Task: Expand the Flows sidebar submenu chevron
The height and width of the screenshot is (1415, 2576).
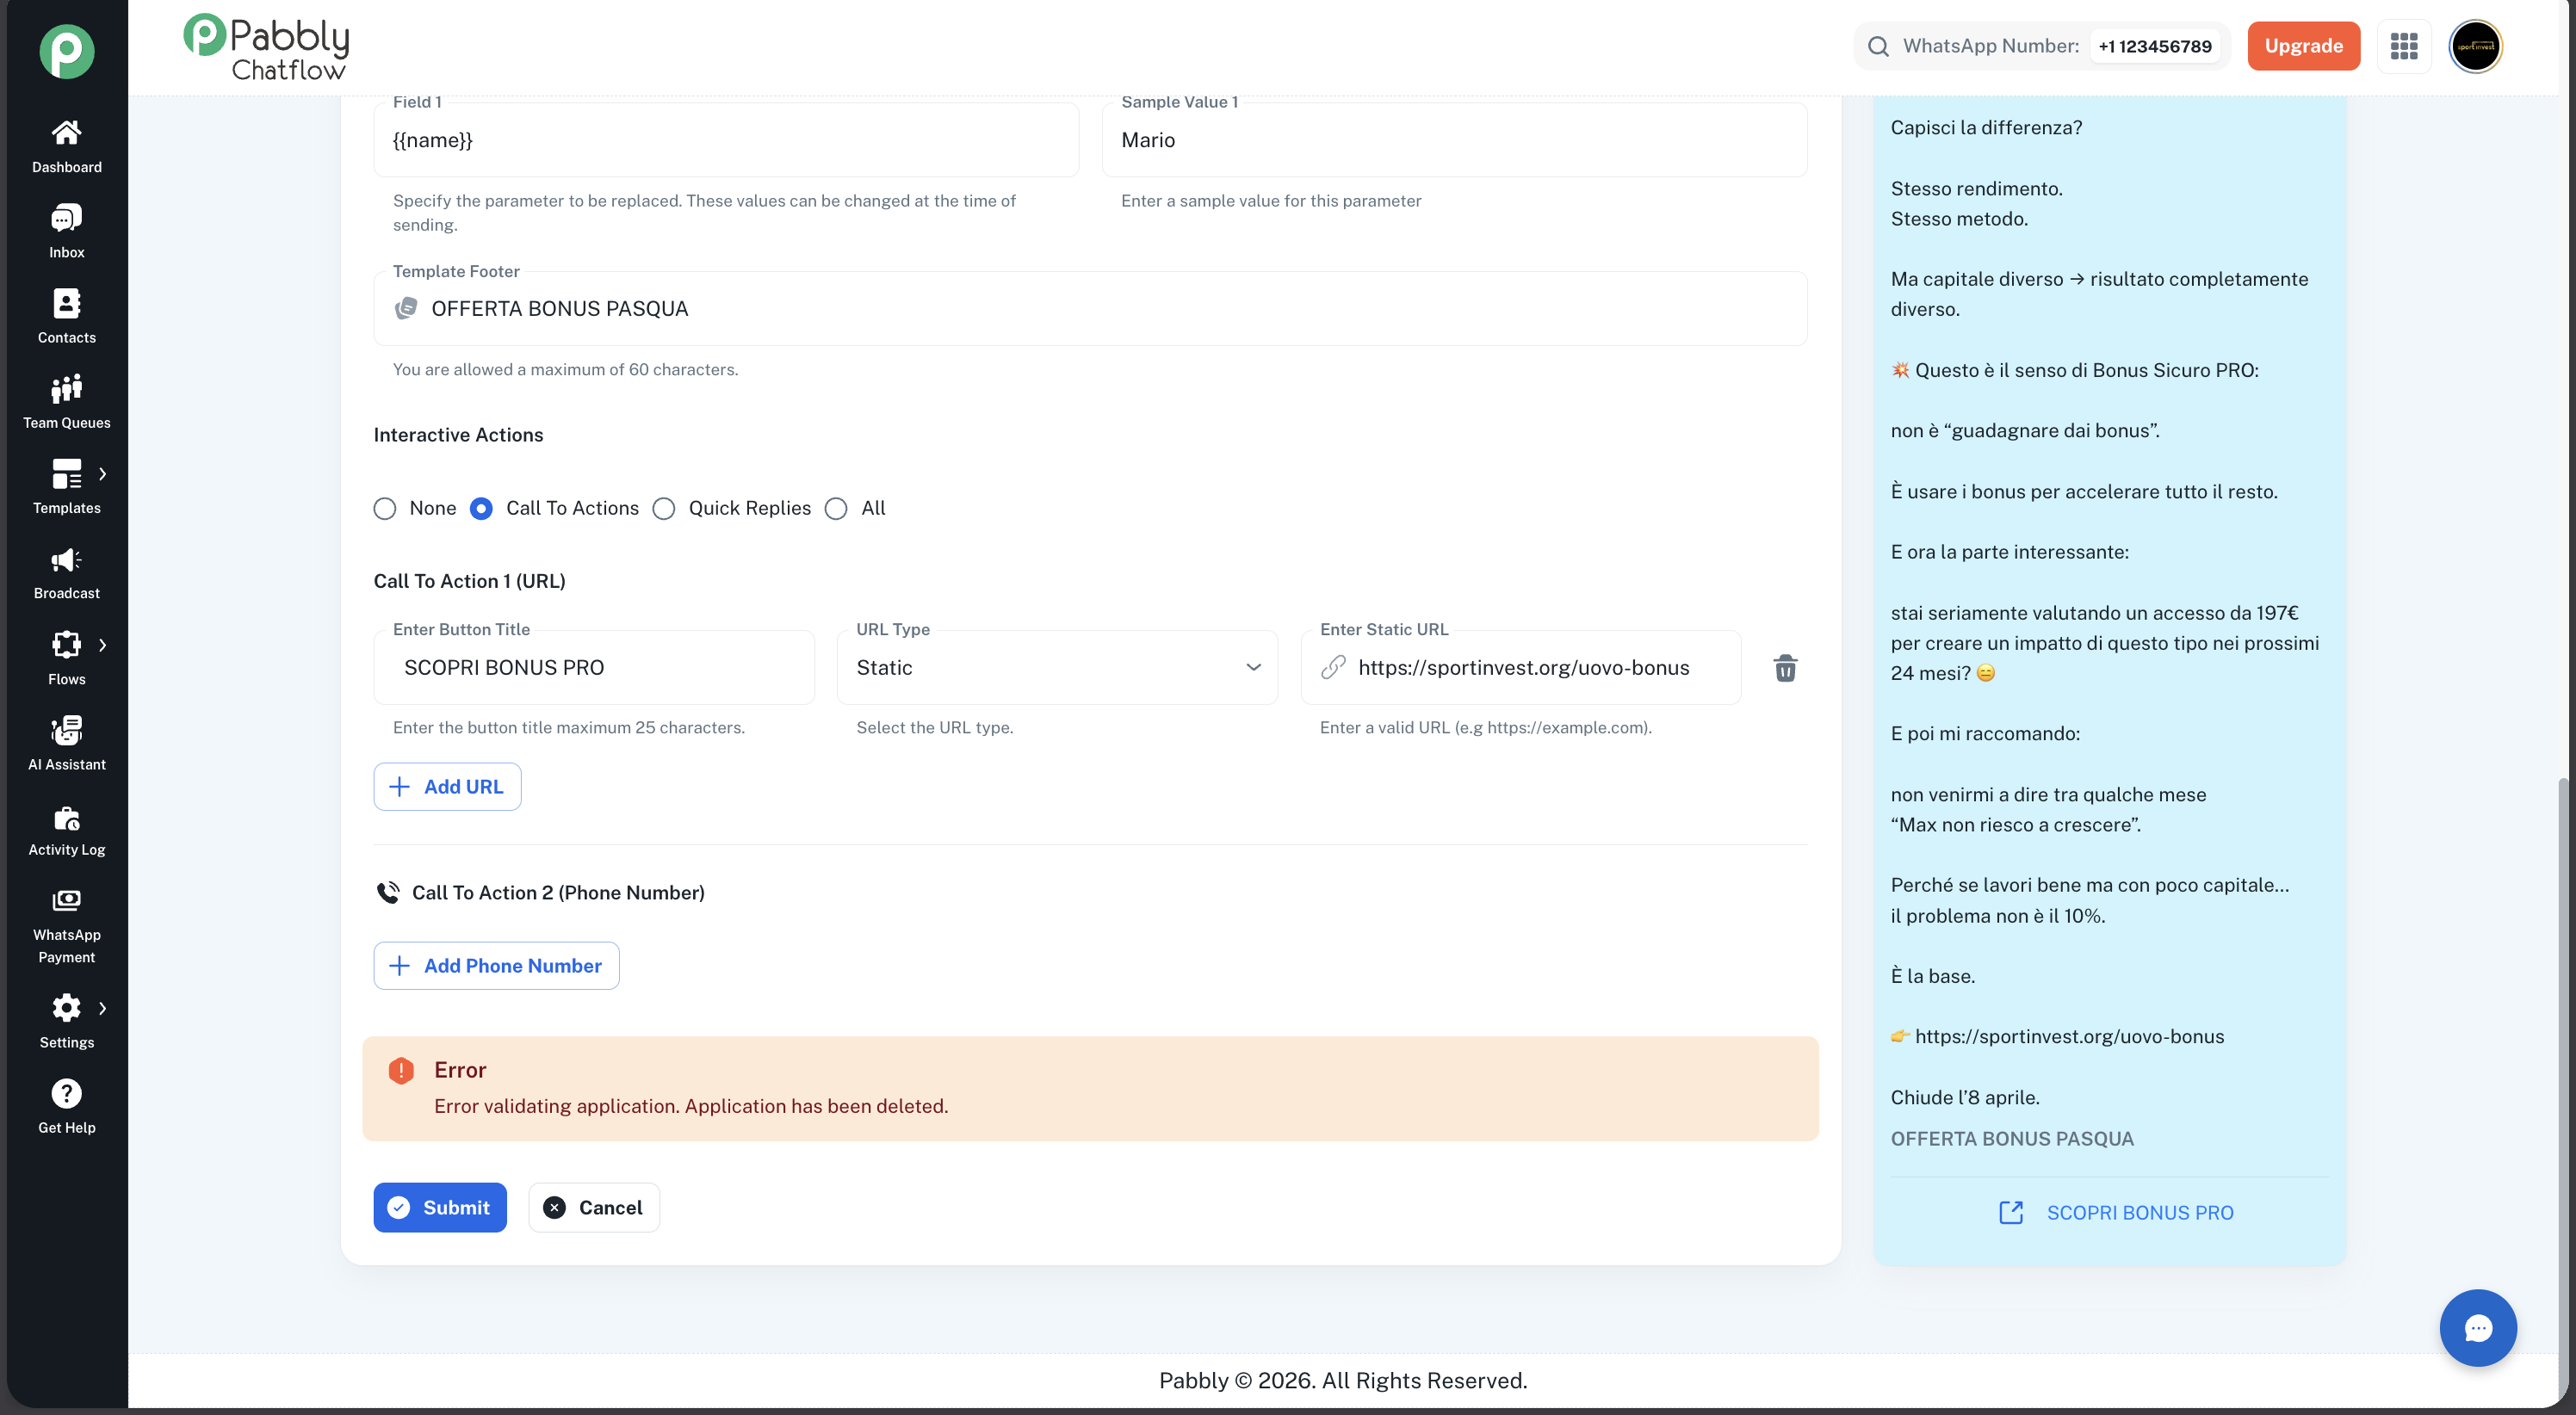Action: pos(102,645)
